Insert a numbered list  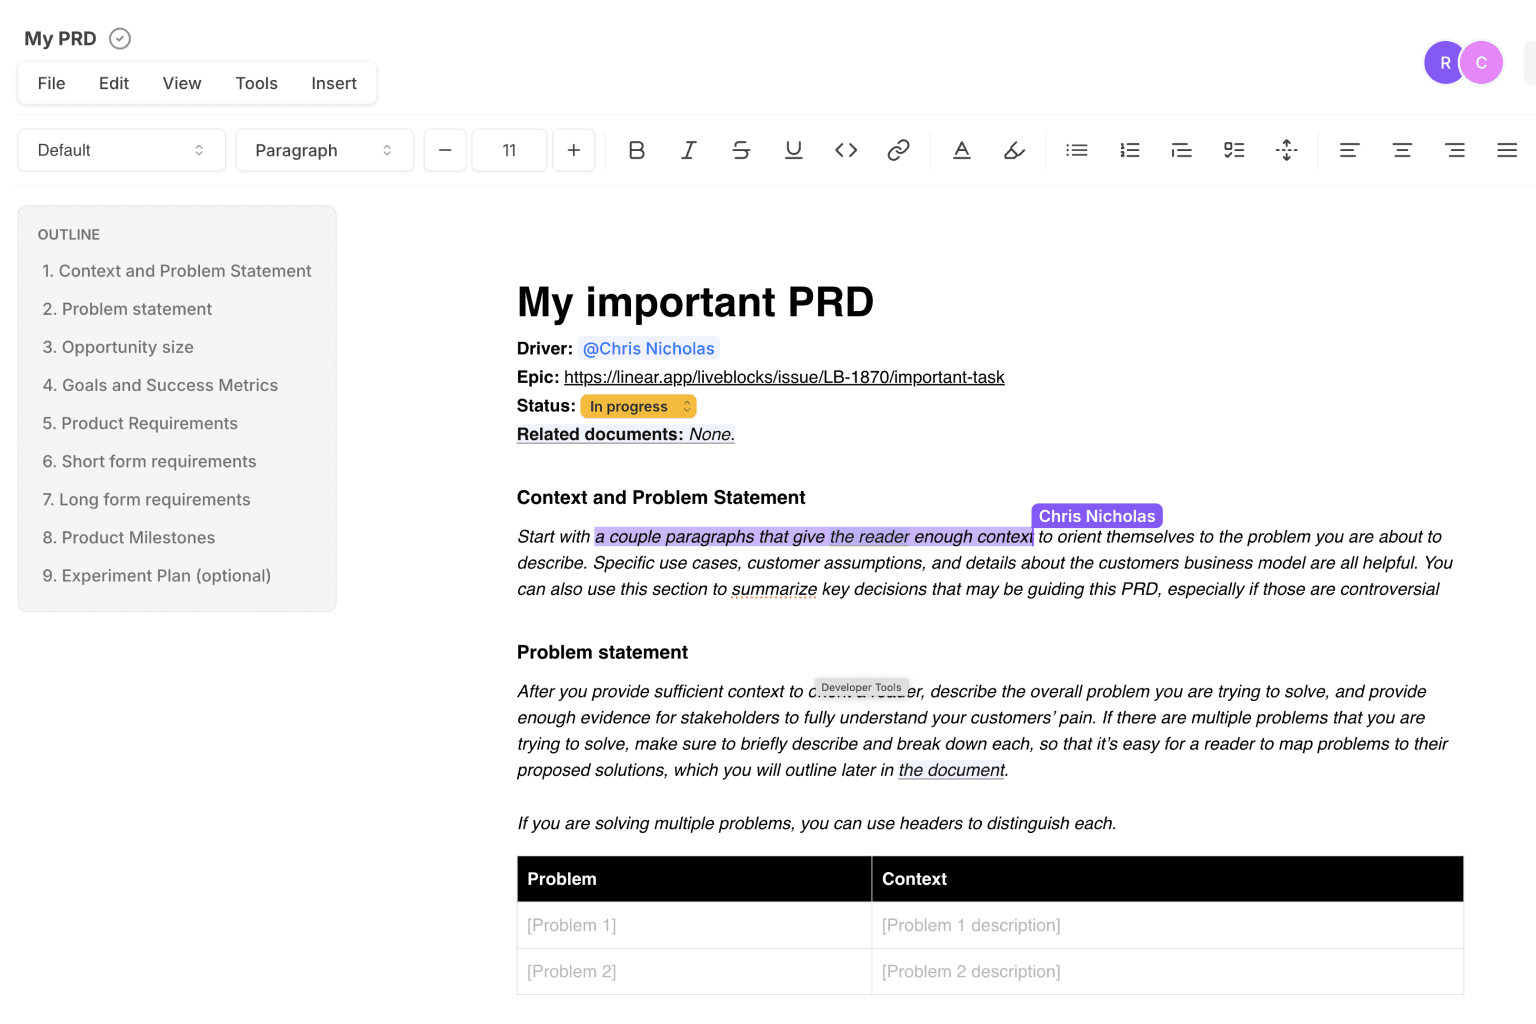[x=1130, y=150]
